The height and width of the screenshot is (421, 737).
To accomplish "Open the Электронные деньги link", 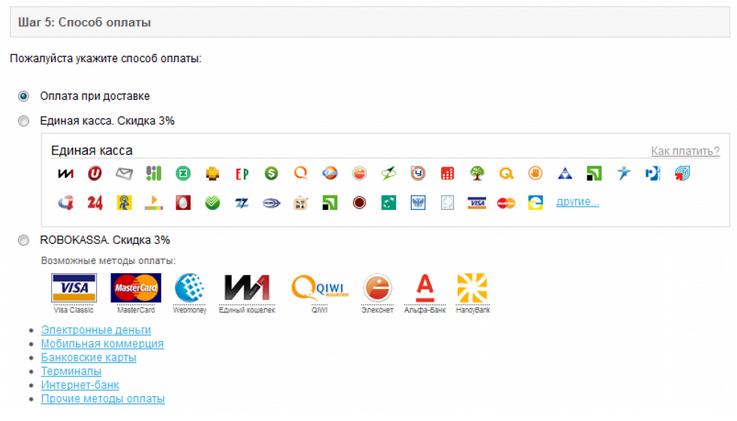I will [96, 330].
